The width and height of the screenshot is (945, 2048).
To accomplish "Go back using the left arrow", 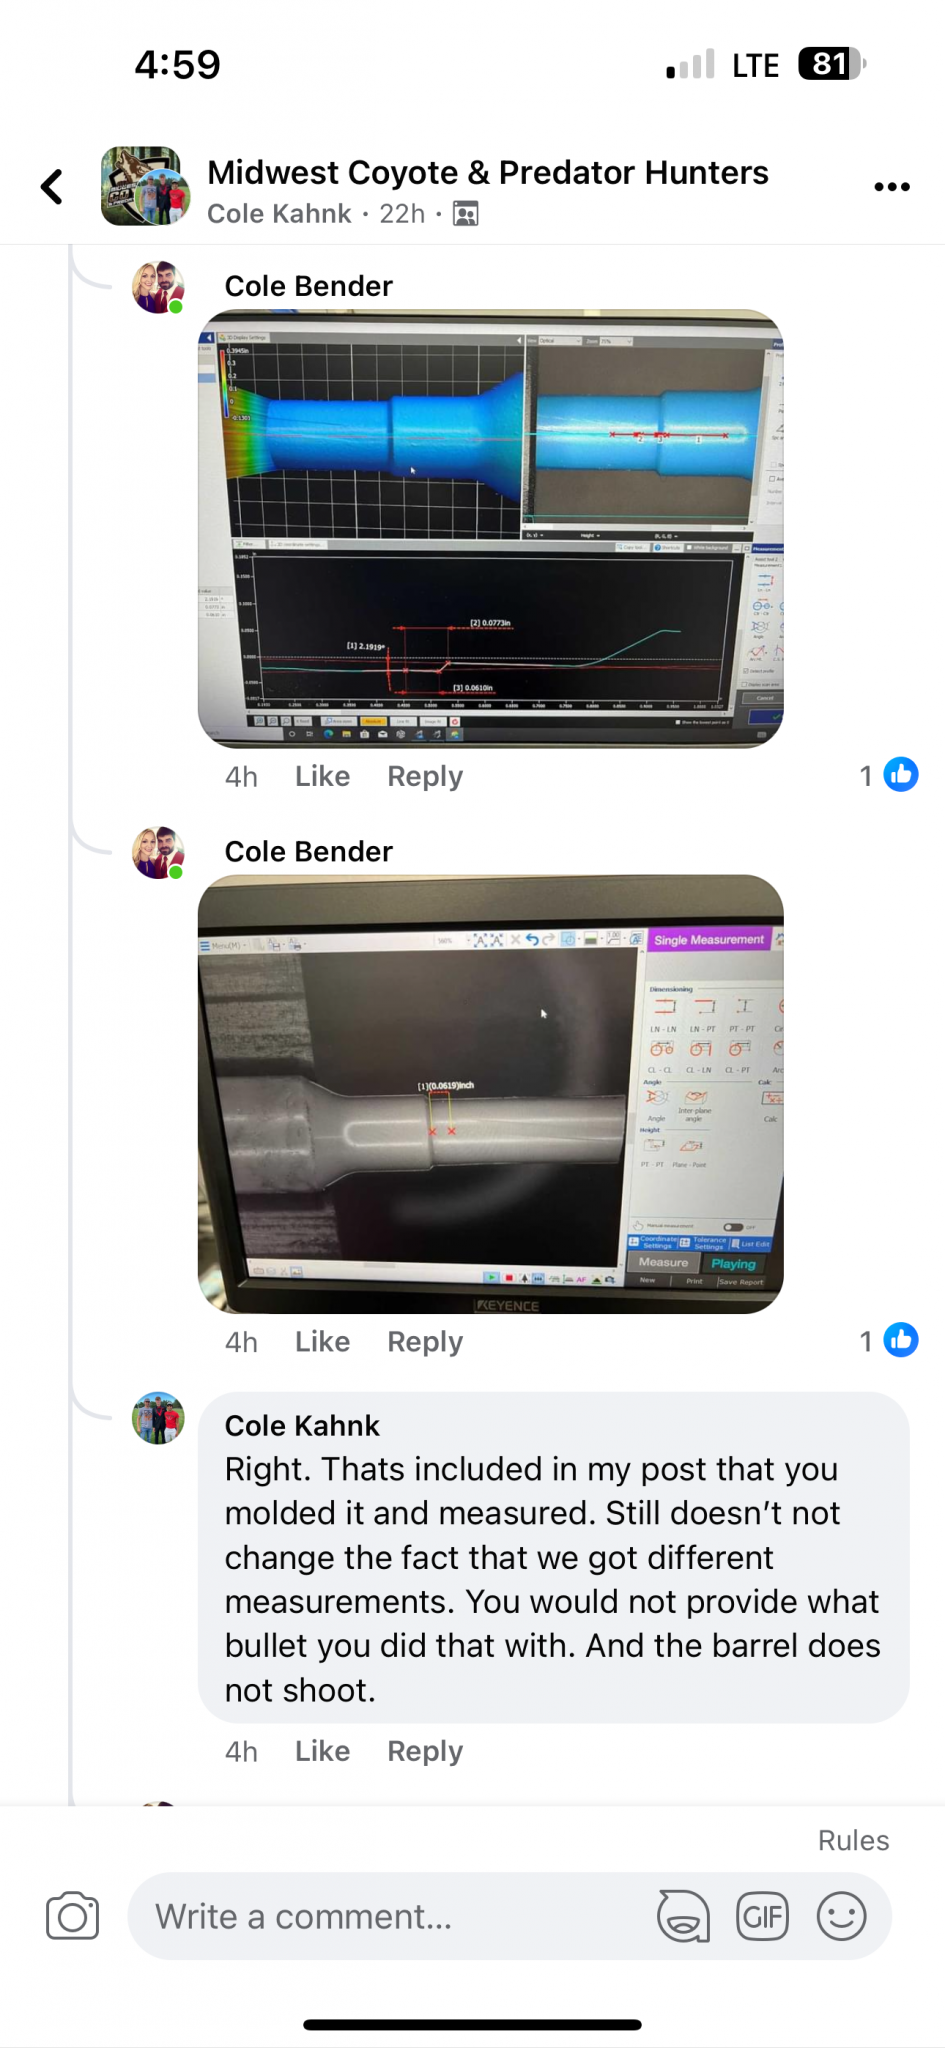I will tap(52, 187).
